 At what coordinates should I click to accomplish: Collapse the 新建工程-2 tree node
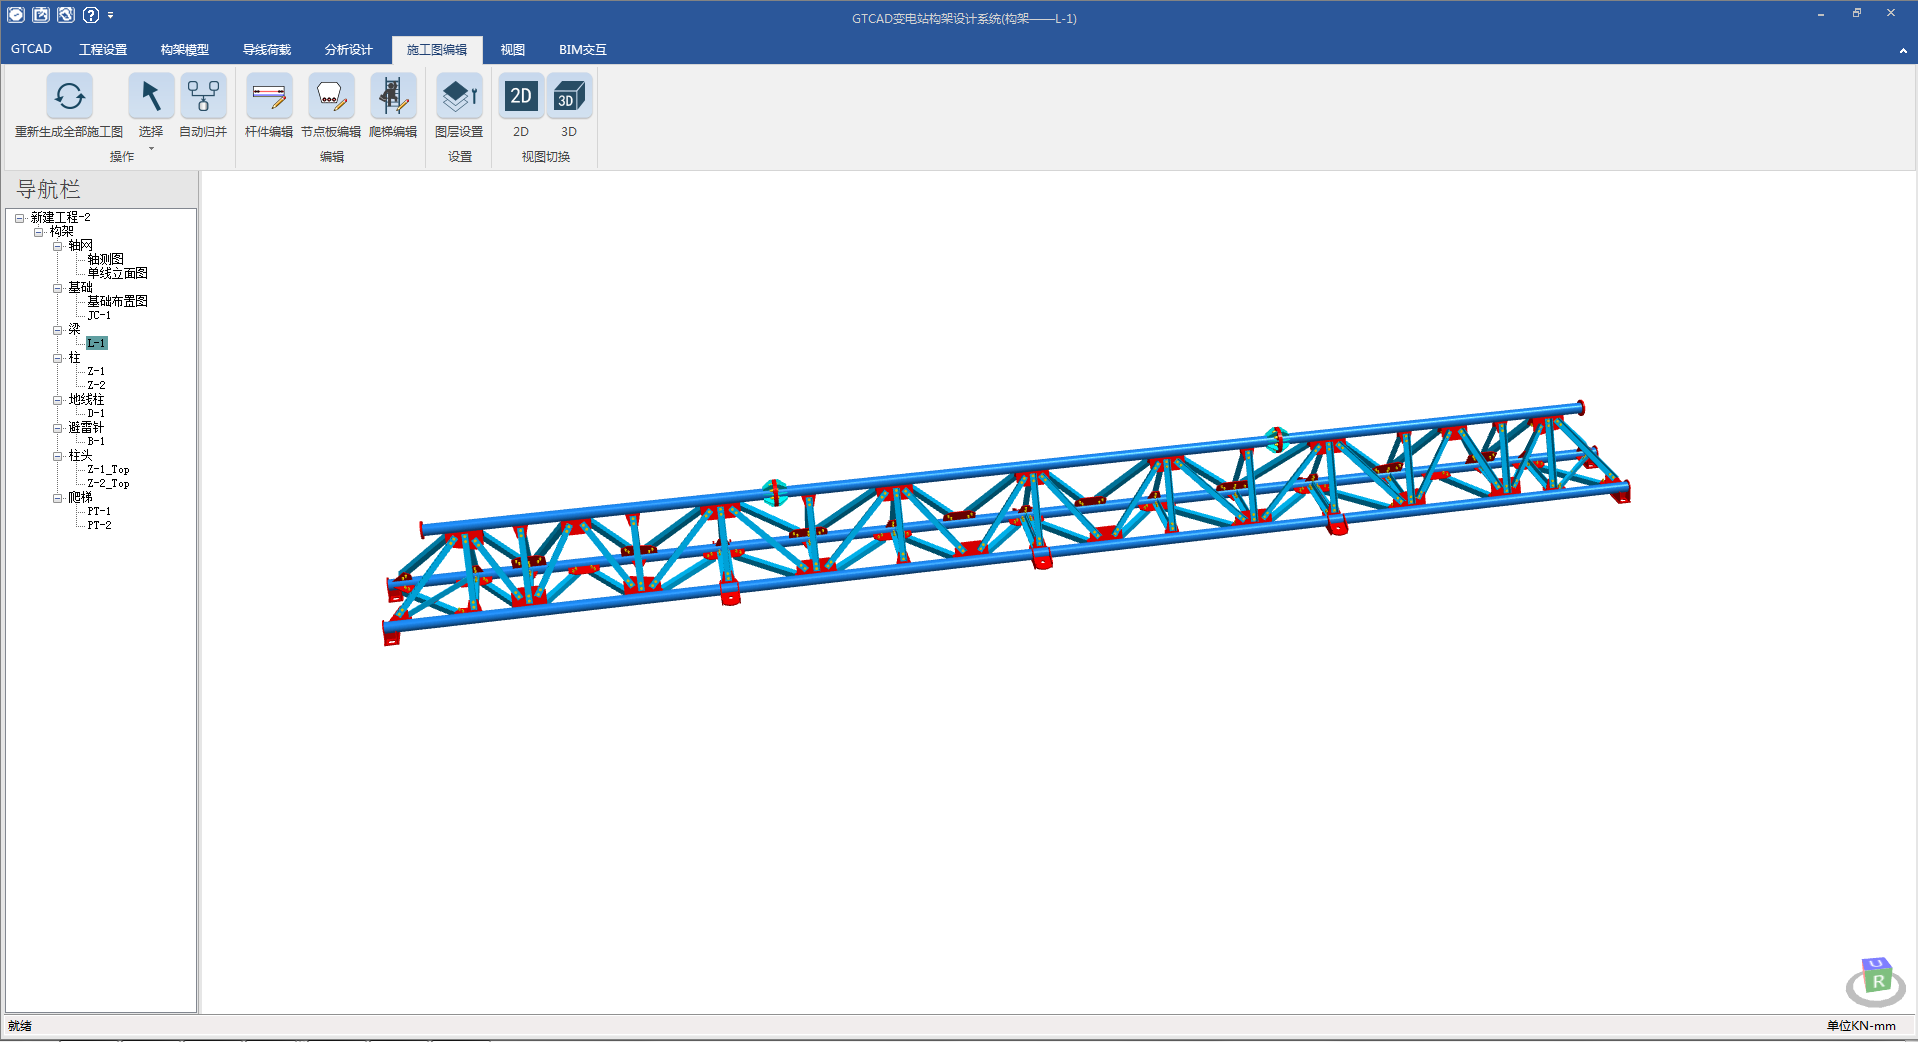pyautogui.click(x=19, y=218)
